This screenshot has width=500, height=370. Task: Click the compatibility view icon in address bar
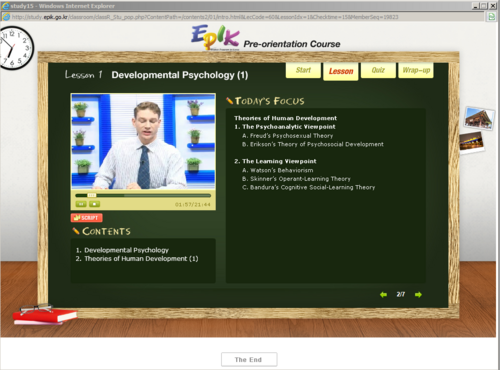(491, 17)
